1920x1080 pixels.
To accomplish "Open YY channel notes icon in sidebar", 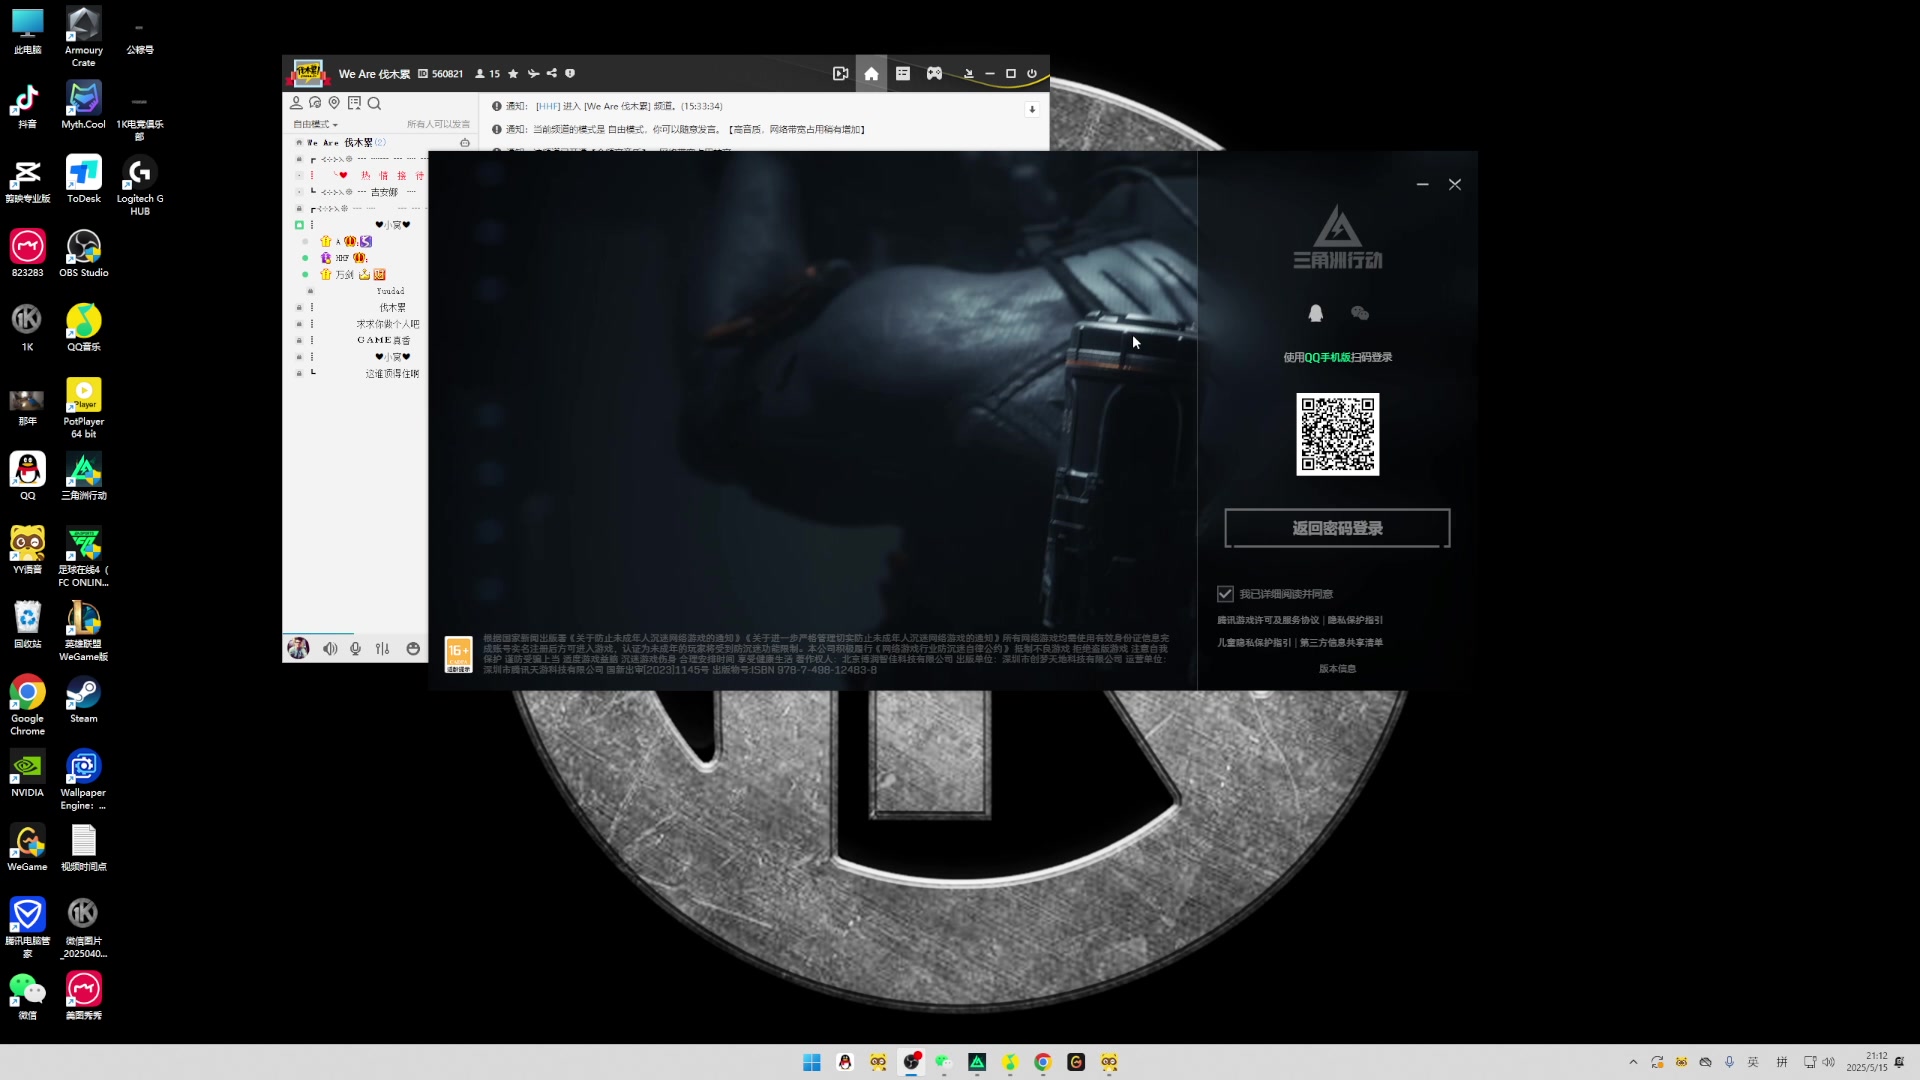I will click(x=354, y=103).
